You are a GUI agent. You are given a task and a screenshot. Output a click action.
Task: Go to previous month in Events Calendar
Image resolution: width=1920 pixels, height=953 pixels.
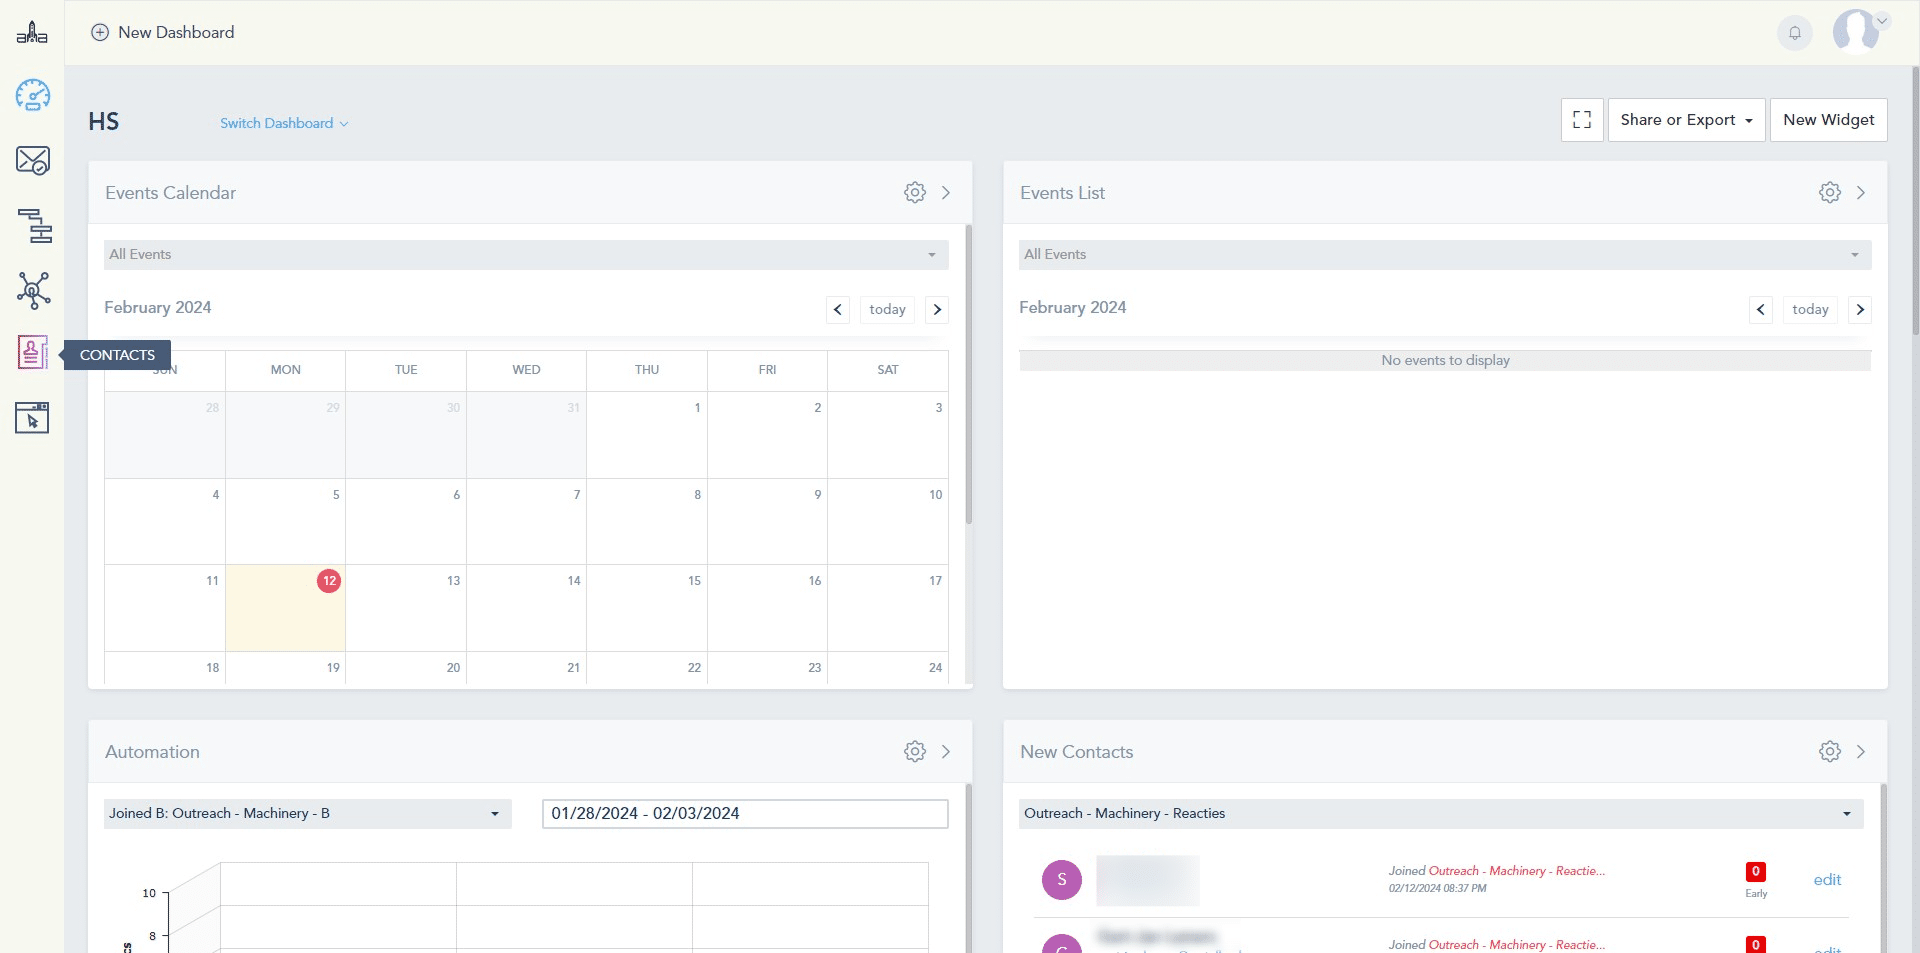838,310
